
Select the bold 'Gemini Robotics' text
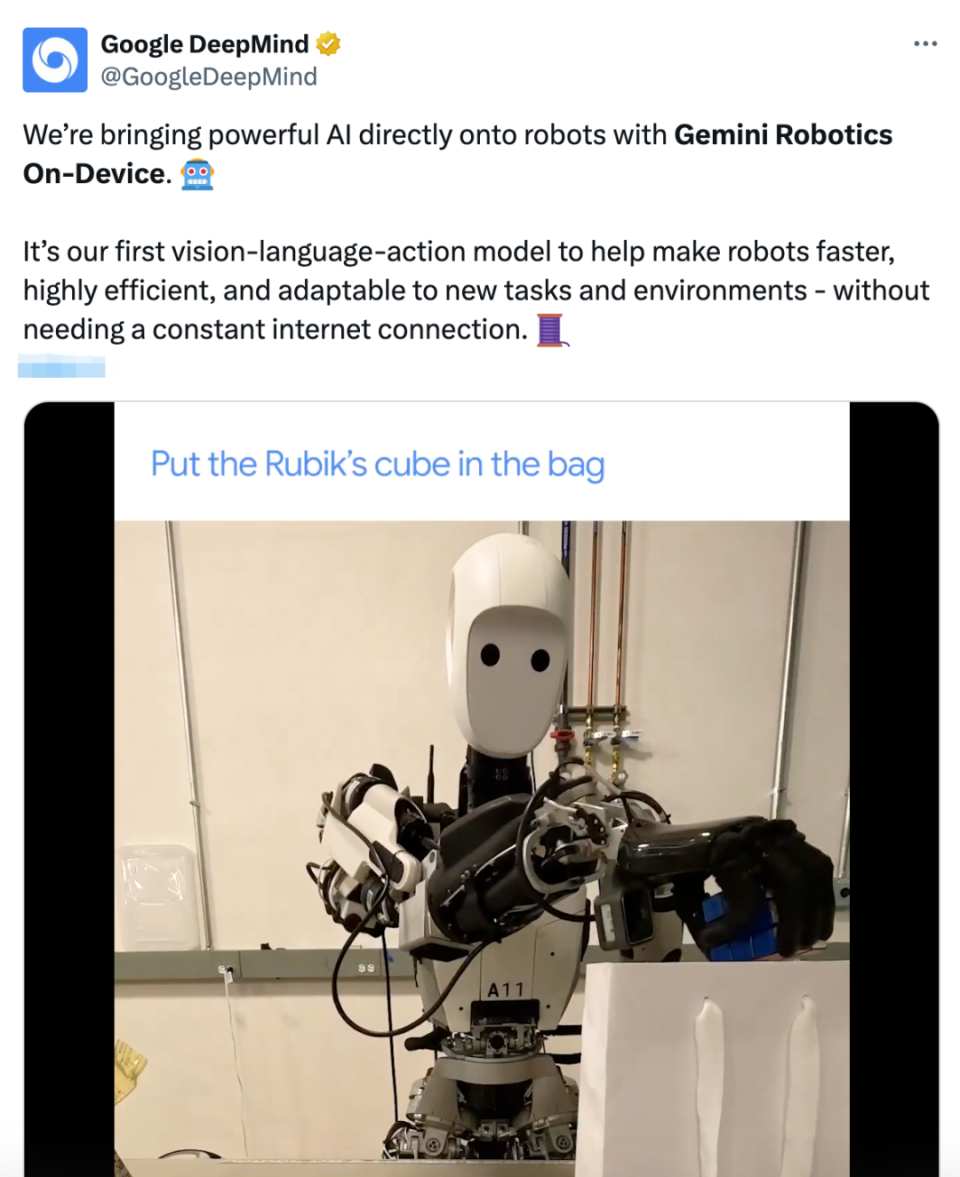pos(783,135)
